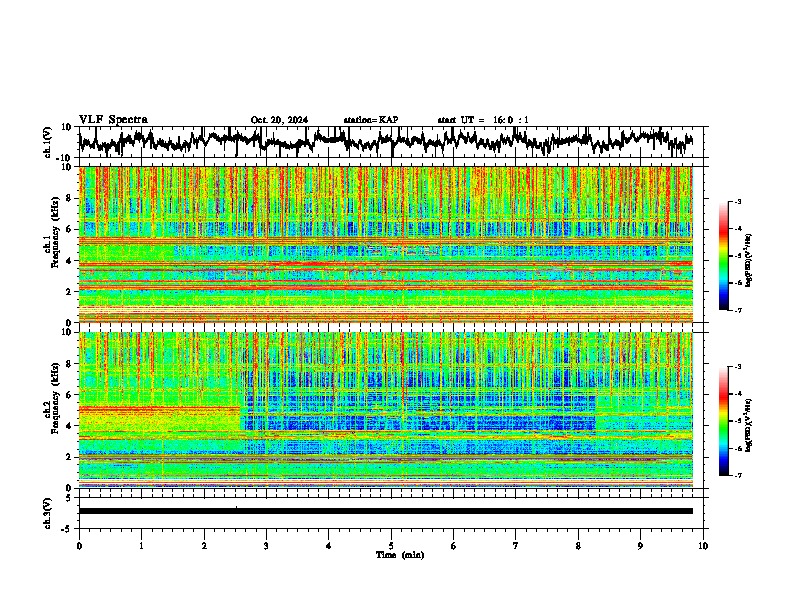Click the "8" kHz tick of ch.1 spectrogram
Viewport: 792px width, 612px height.
(70, 198)
